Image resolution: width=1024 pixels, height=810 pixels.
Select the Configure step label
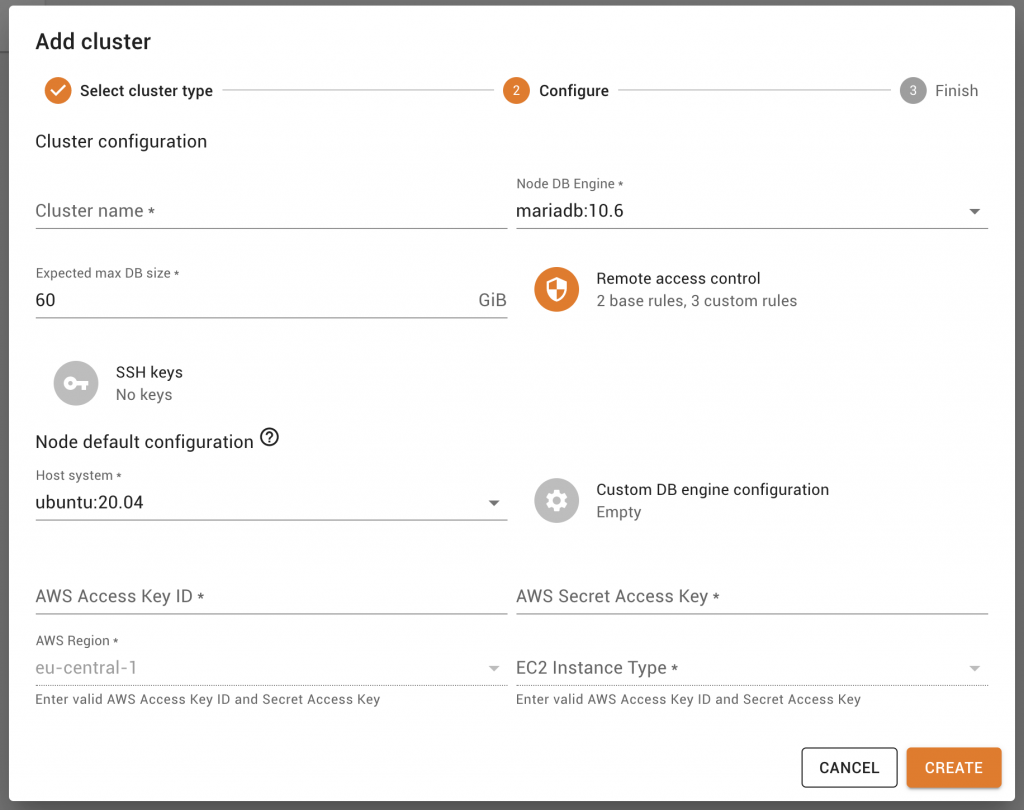click(573, 91)
